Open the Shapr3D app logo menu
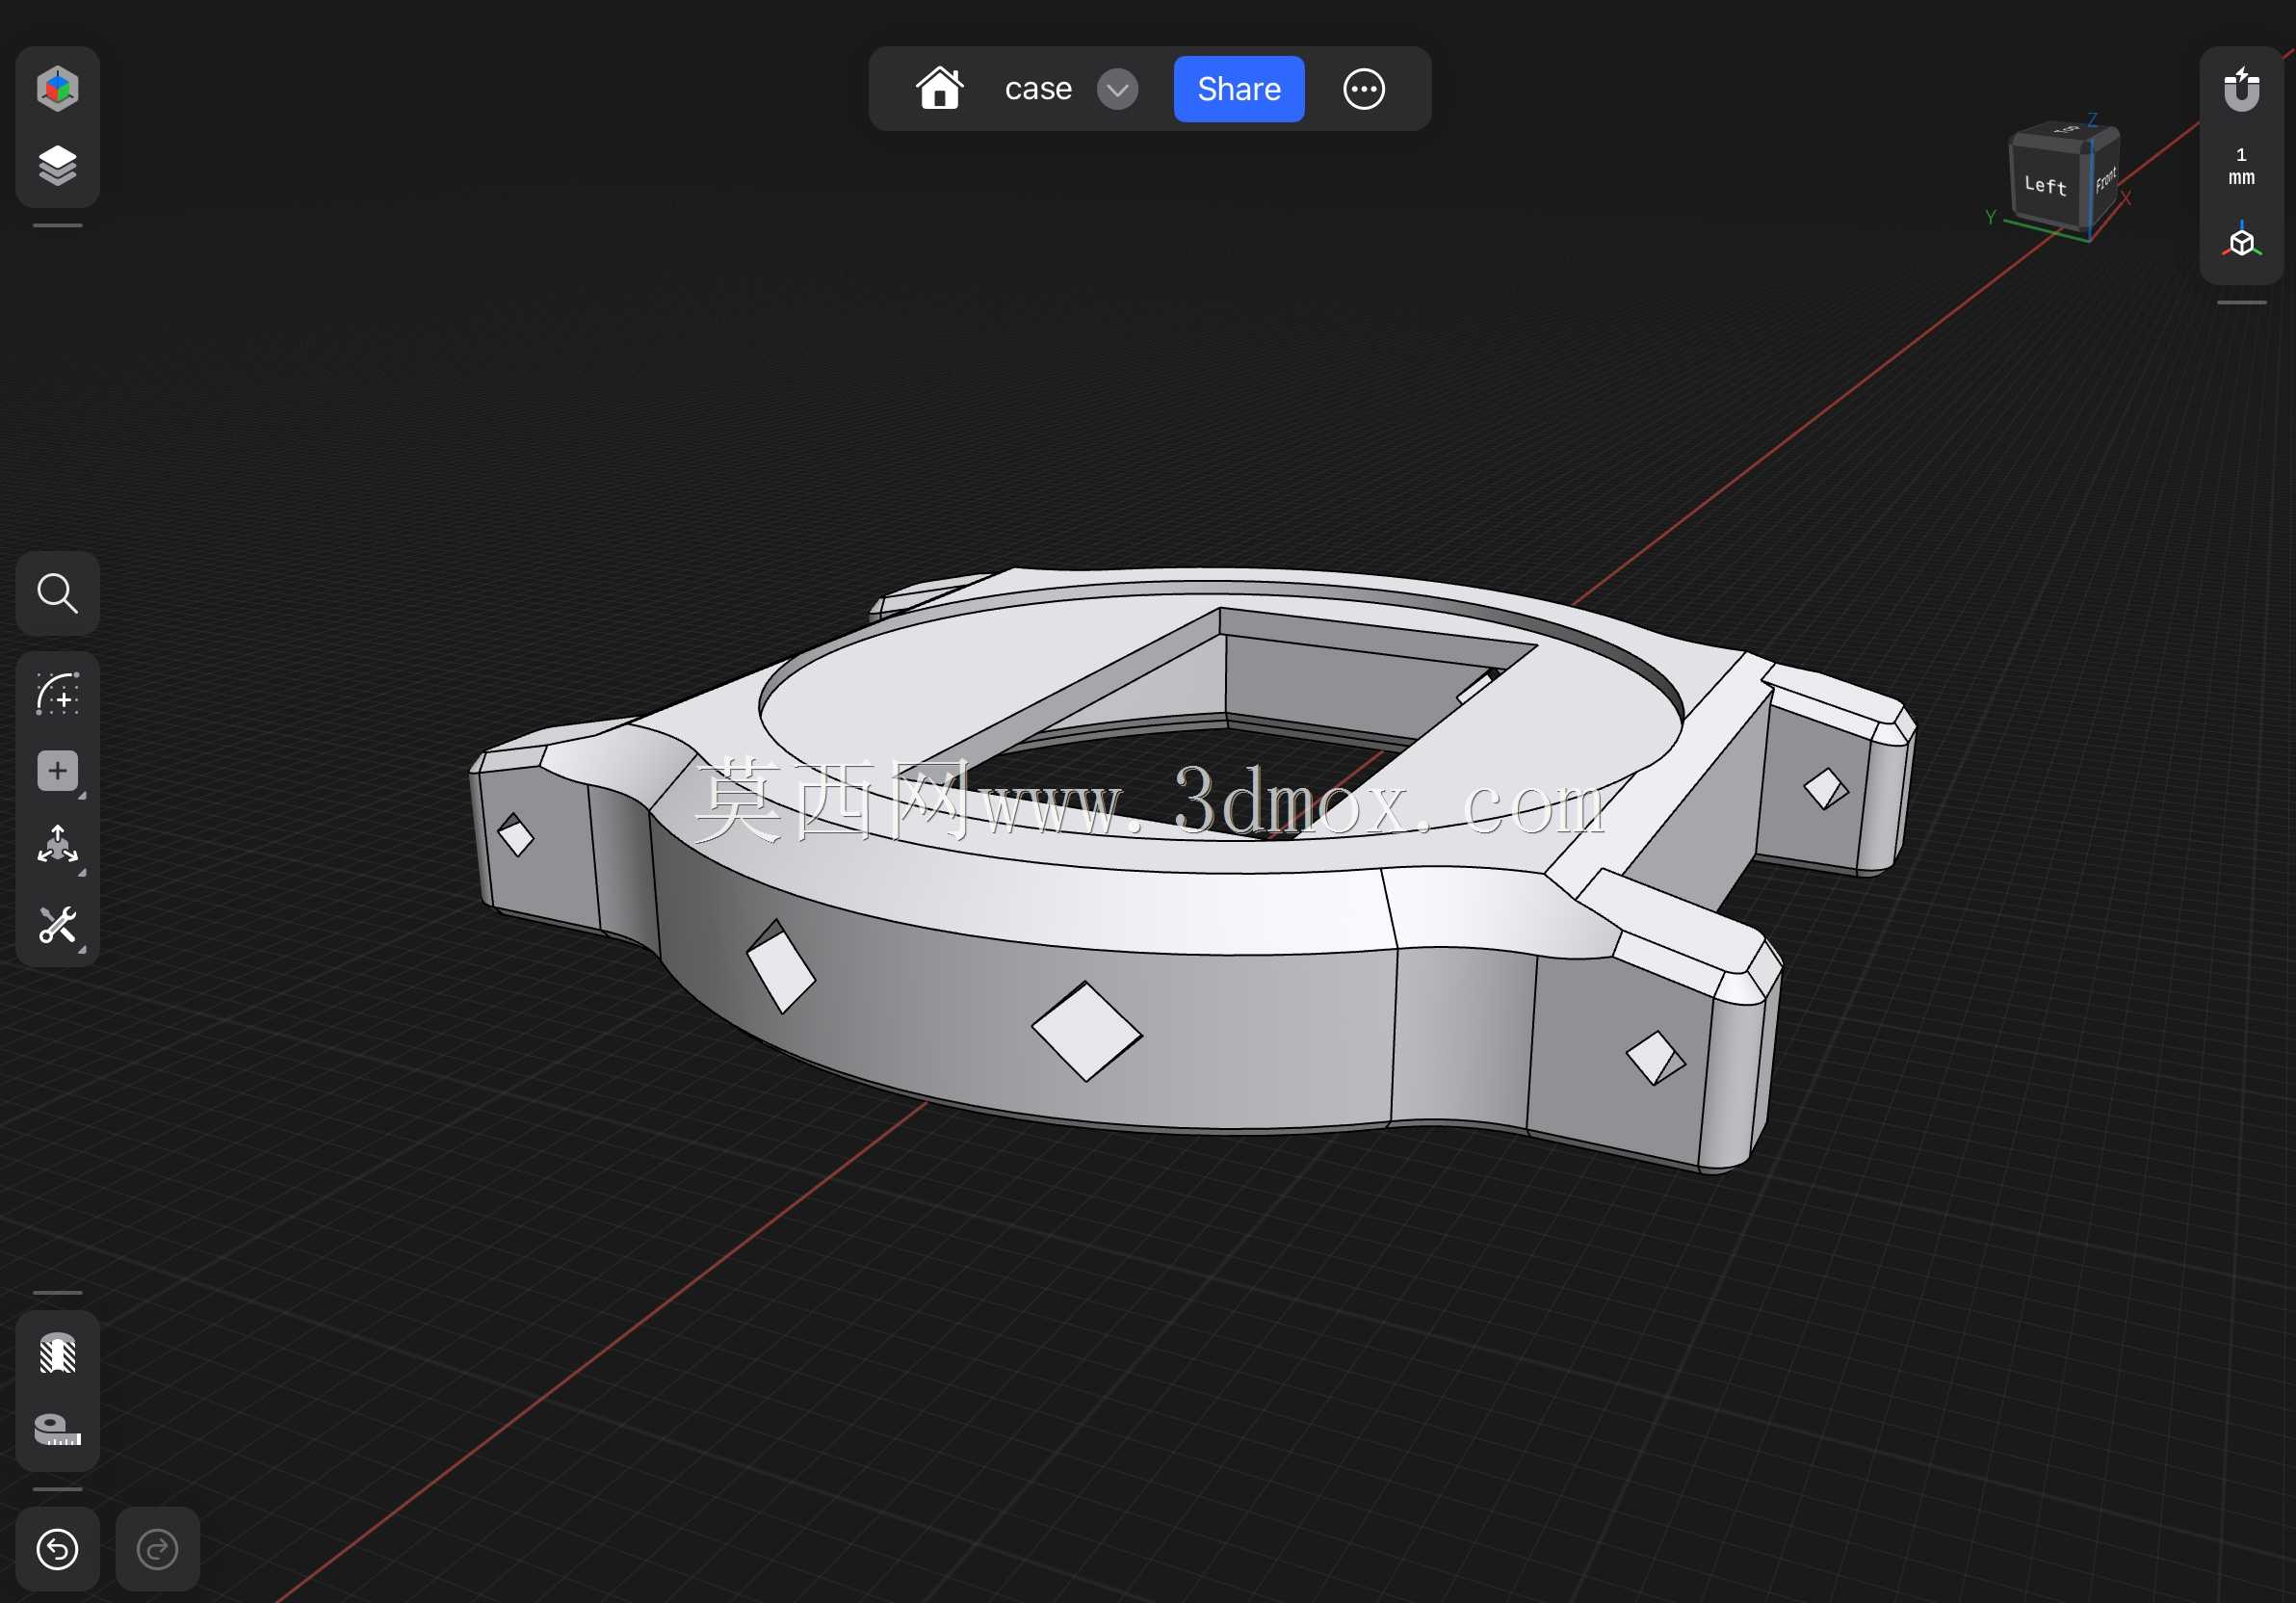Screen dimensions: 2296x1603 click(57, 88)
